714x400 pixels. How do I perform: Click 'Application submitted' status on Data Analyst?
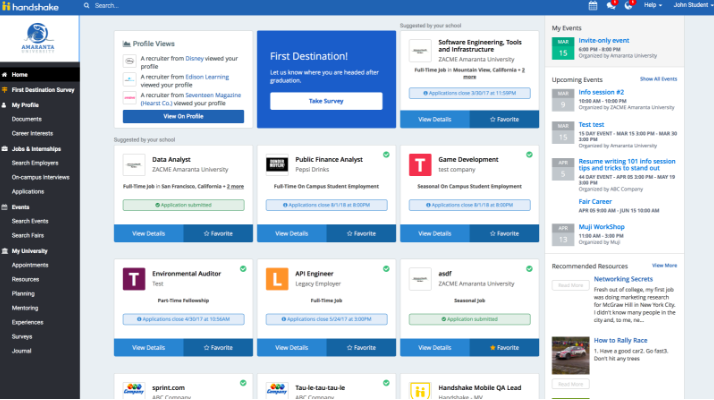coord(183,205)
